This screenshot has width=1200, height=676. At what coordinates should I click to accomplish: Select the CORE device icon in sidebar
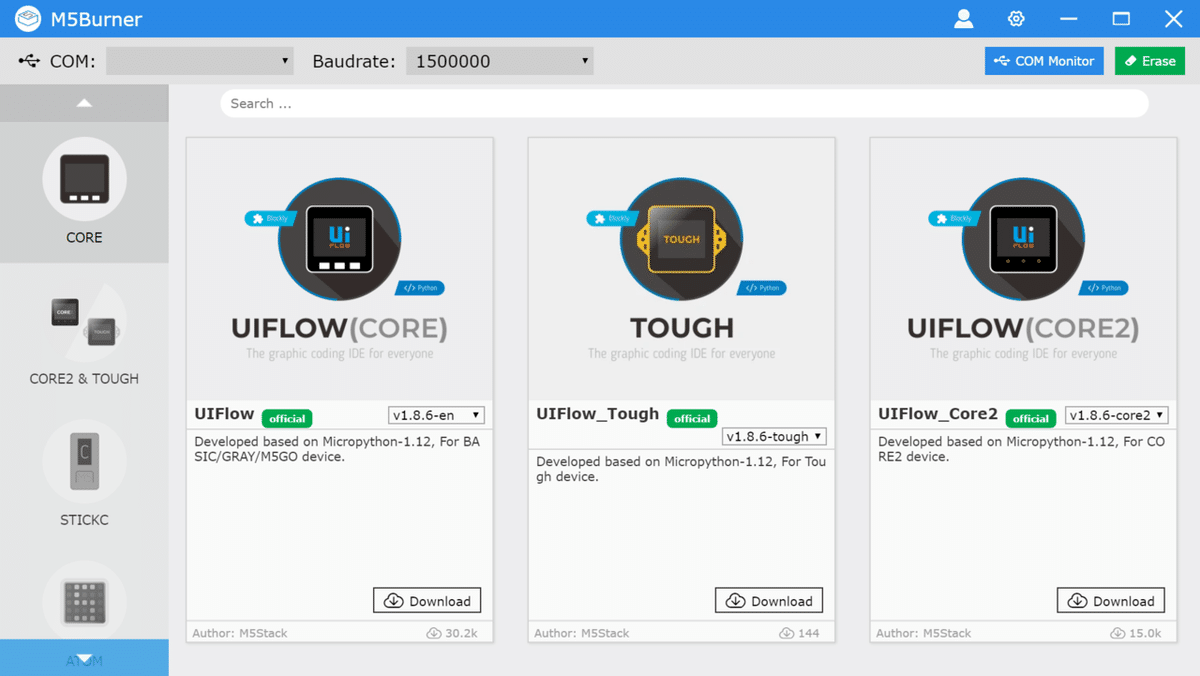84,179
